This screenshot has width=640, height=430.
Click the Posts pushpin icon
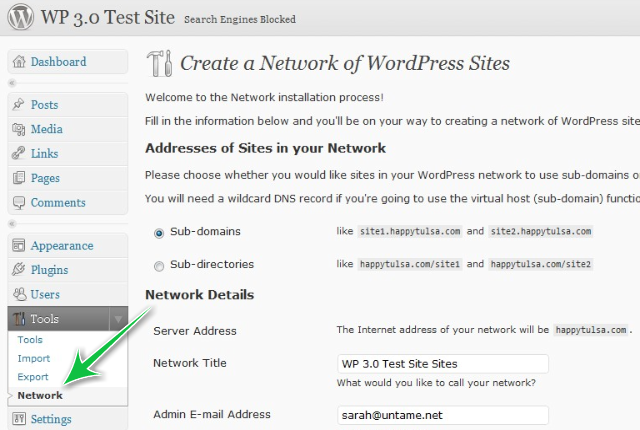pos(18,105)
